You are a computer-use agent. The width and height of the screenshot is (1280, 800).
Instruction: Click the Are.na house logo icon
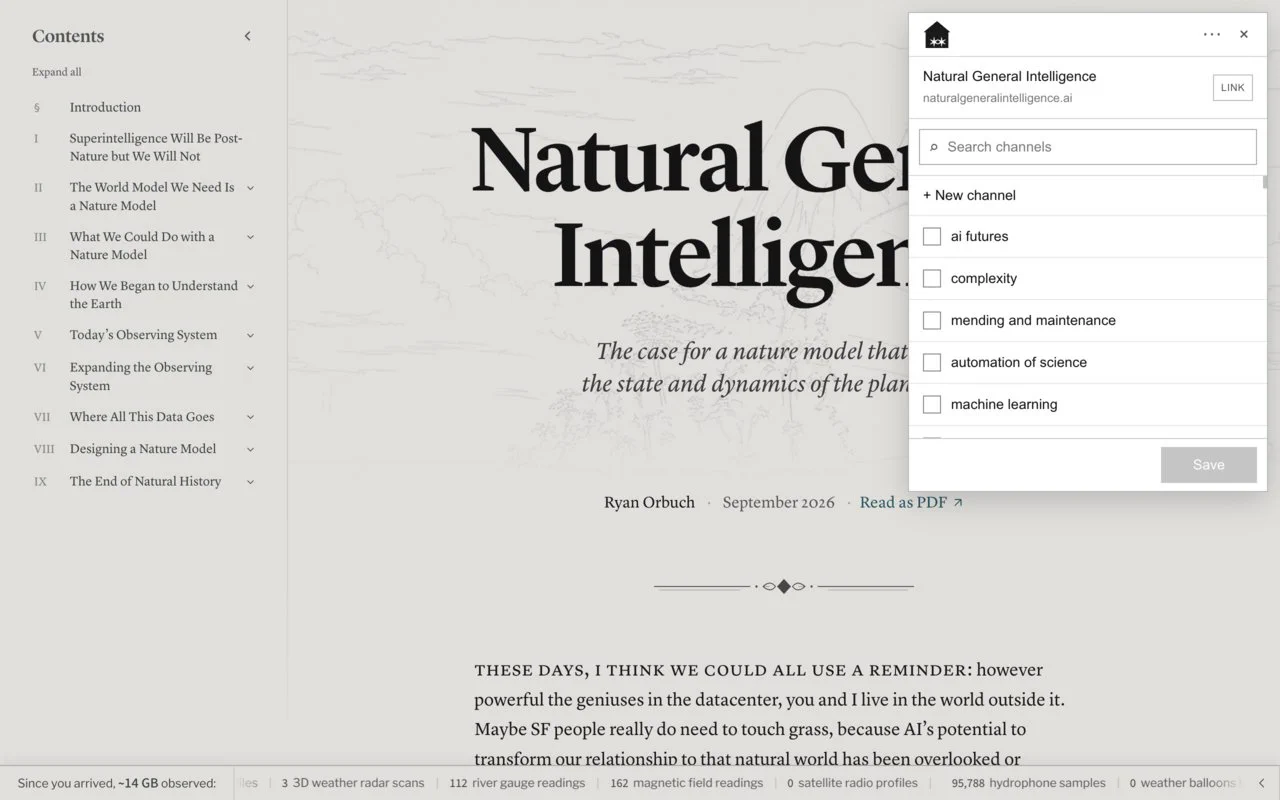pyautogui.click(x=937, y=35)
